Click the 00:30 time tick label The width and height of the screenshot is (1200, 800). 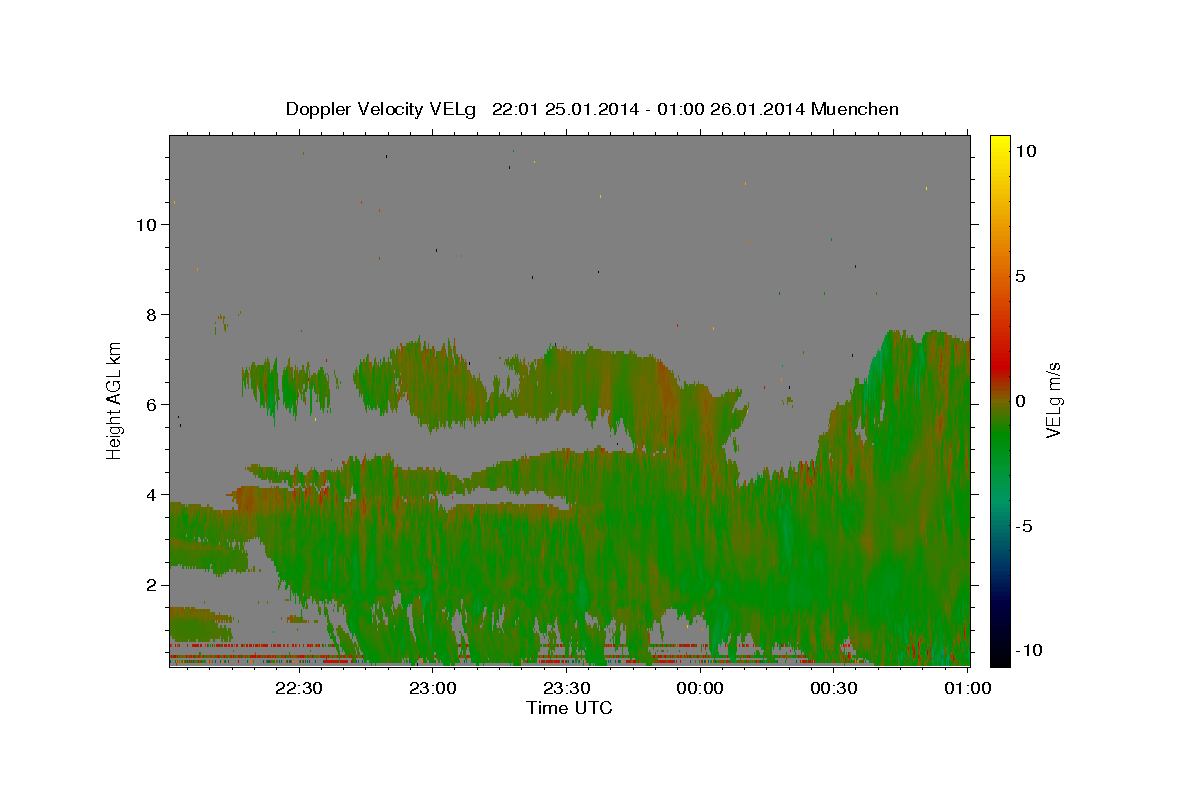tap(833, 688)
